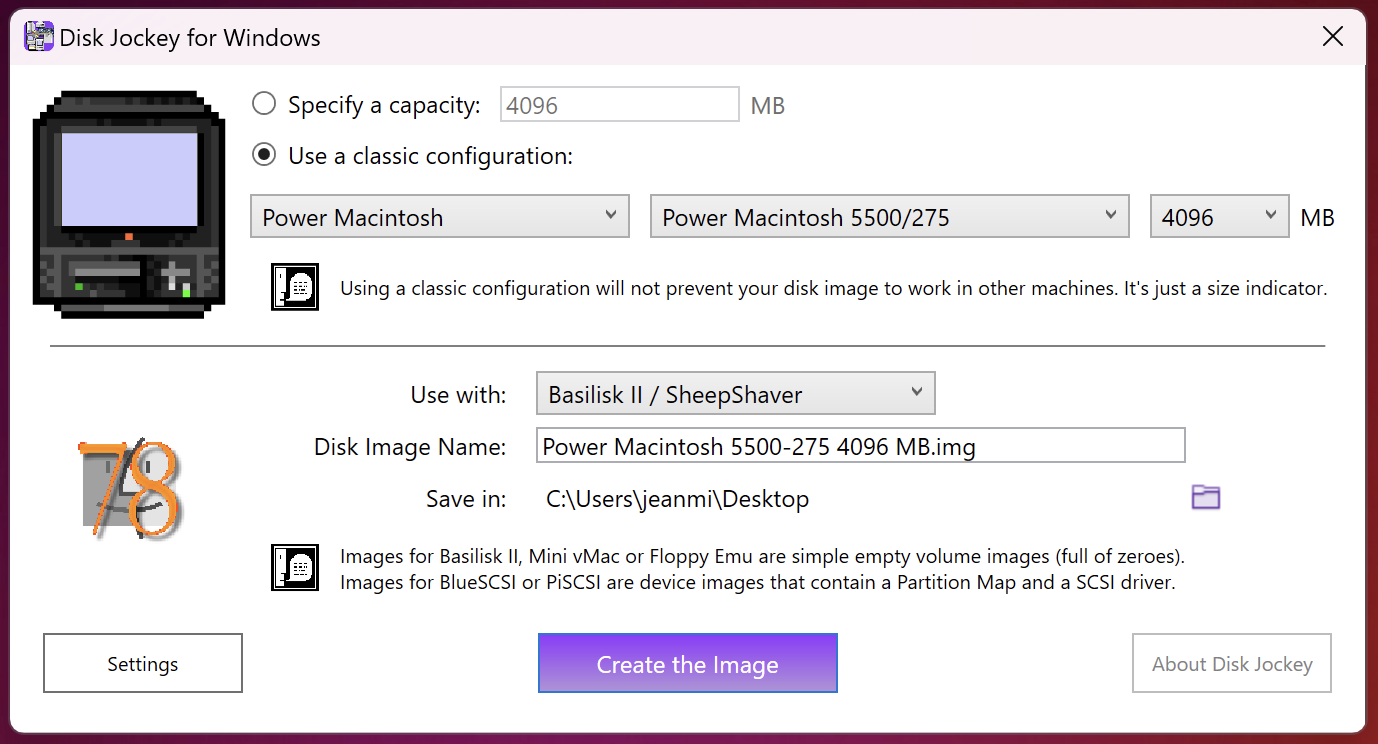Open the Power Macintosh family dropdown
The image size is (1378, 744).
pyautogui.click(x=440, y=216)
